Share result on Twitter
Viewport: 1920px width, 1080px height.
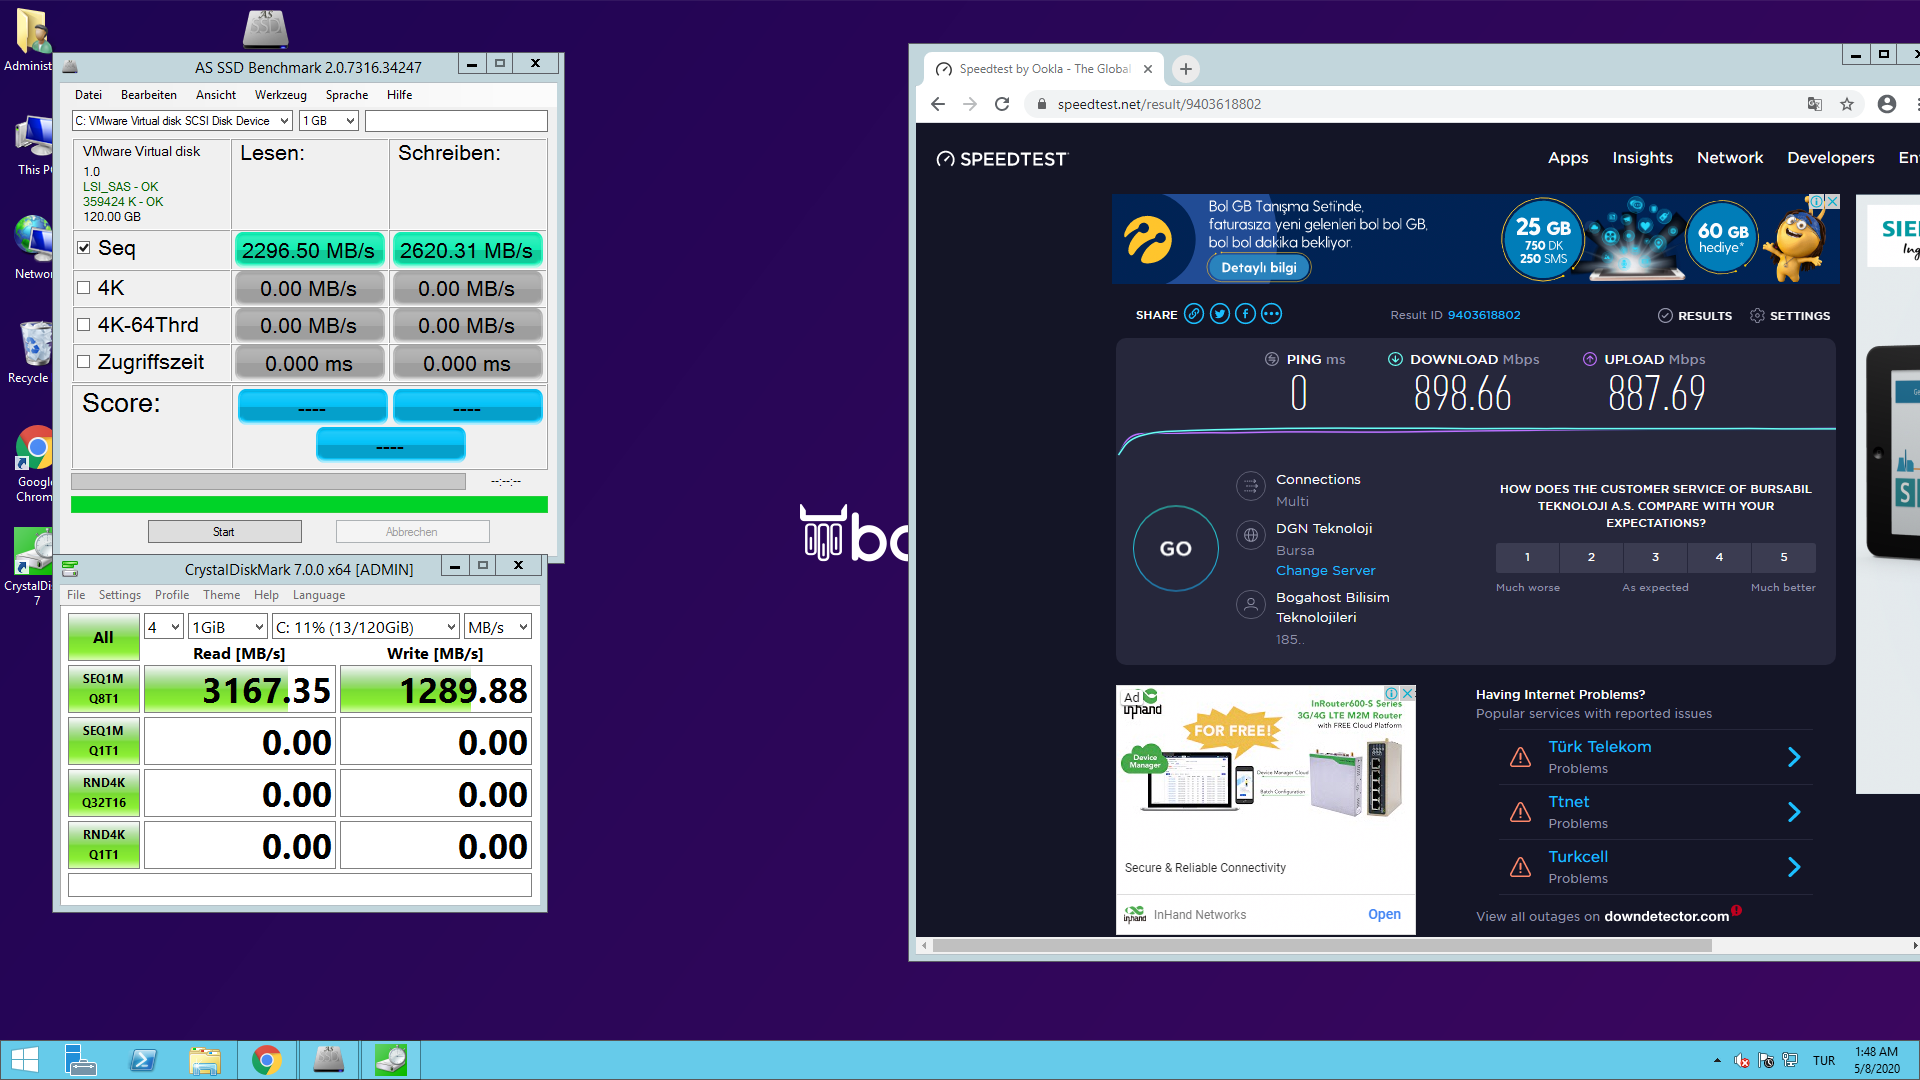pos(1220,314)
